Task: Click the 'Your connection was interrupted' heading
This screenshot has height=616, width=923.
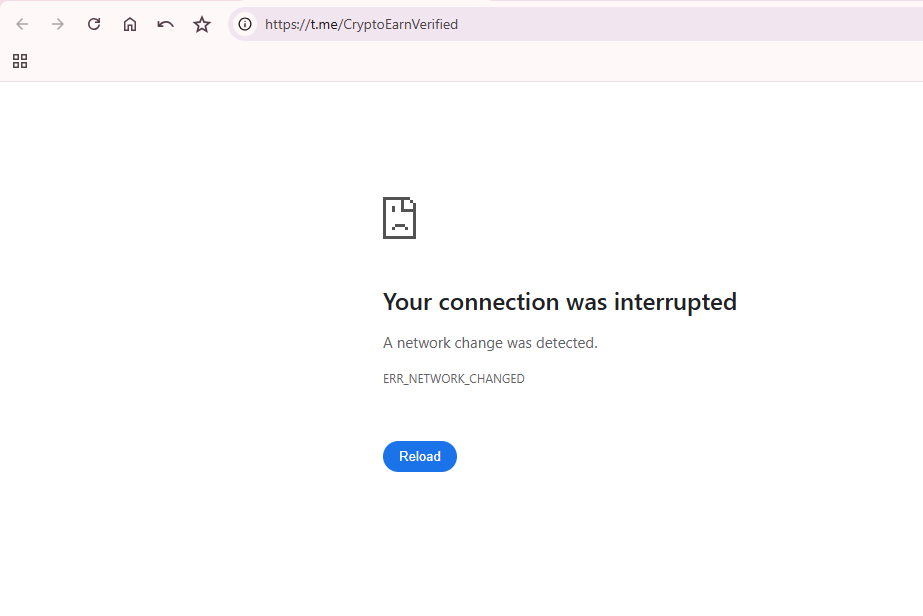Action: [x=559, y=302]
